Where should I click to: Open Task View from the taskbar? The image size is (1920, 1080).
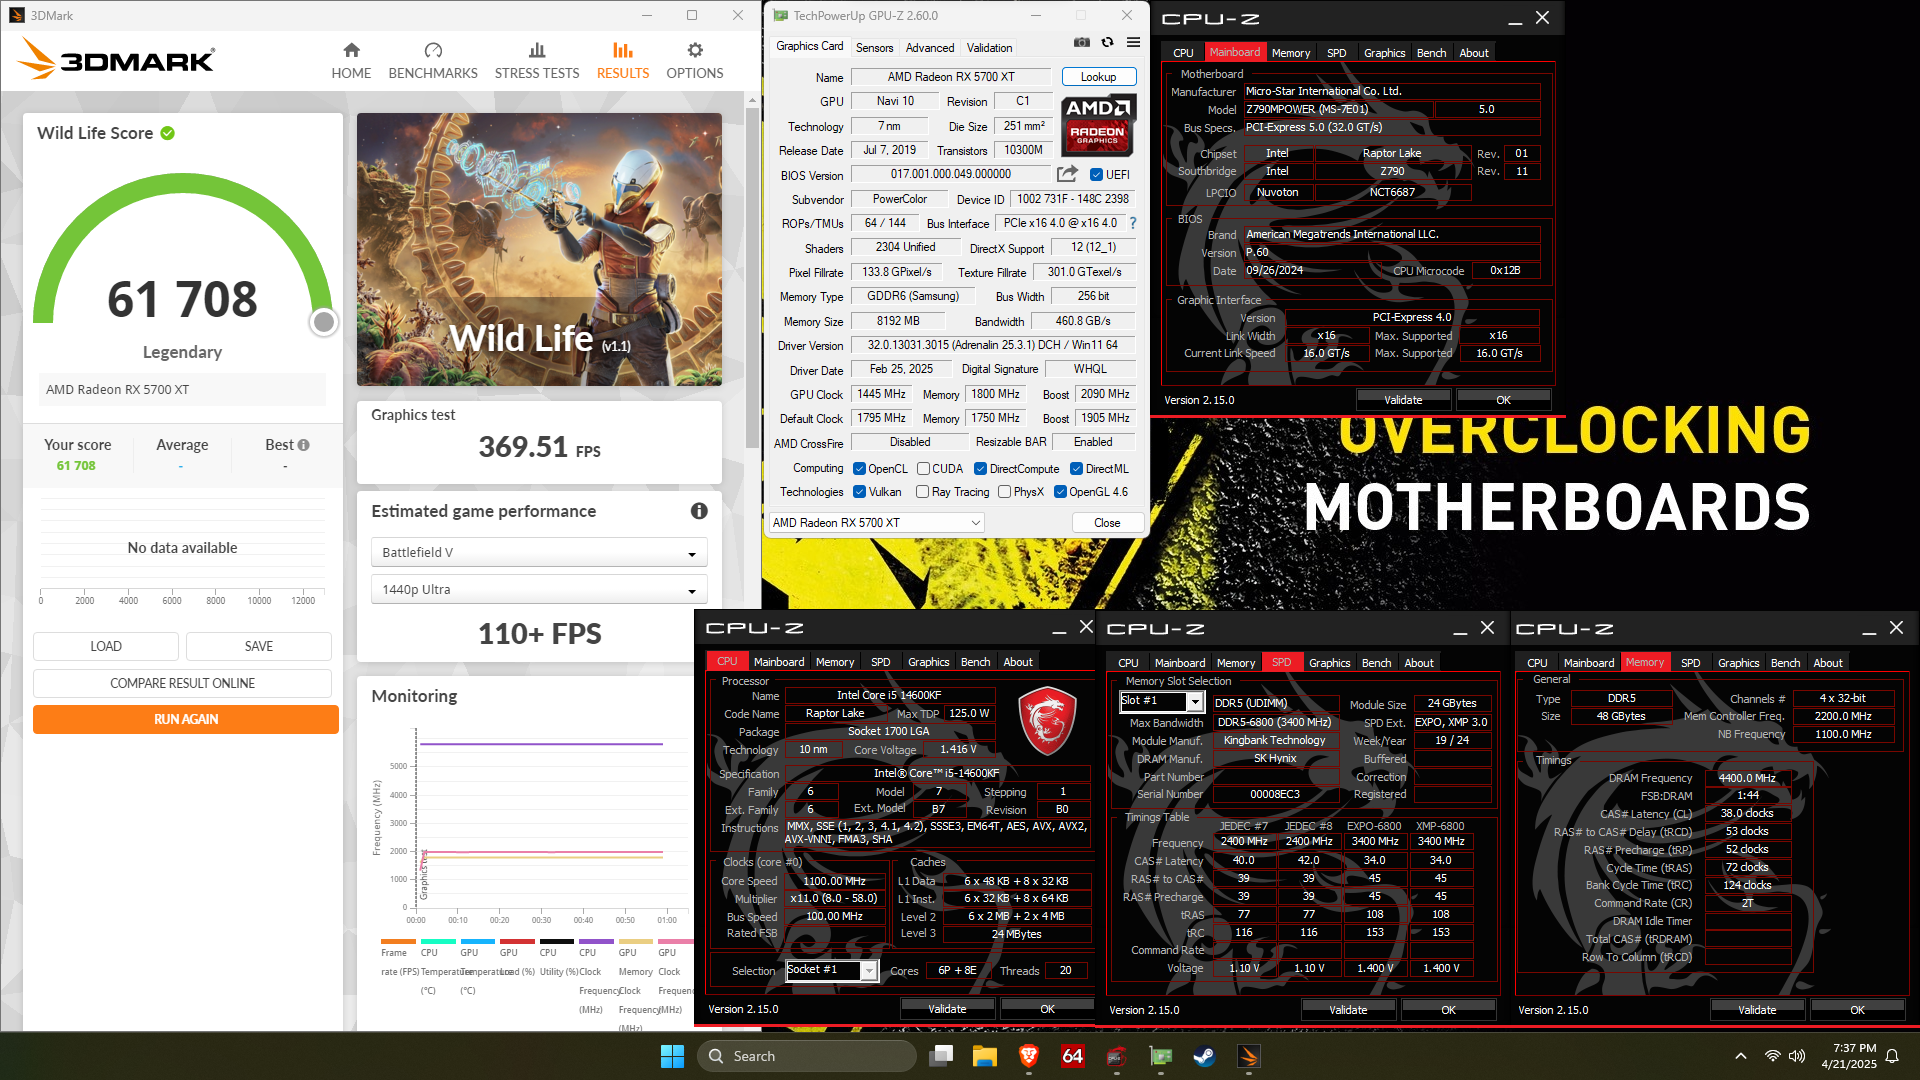(x=941, y=1056)
